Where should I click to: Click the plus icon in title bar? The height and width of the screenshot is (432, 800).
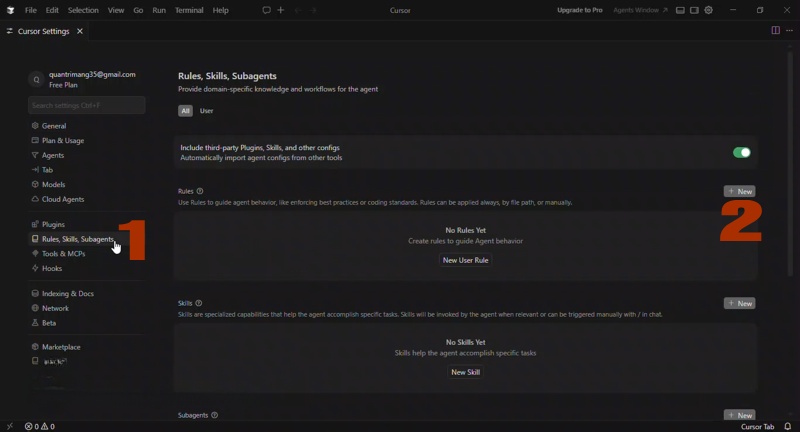pyautogui.click(x=281, y=10)
